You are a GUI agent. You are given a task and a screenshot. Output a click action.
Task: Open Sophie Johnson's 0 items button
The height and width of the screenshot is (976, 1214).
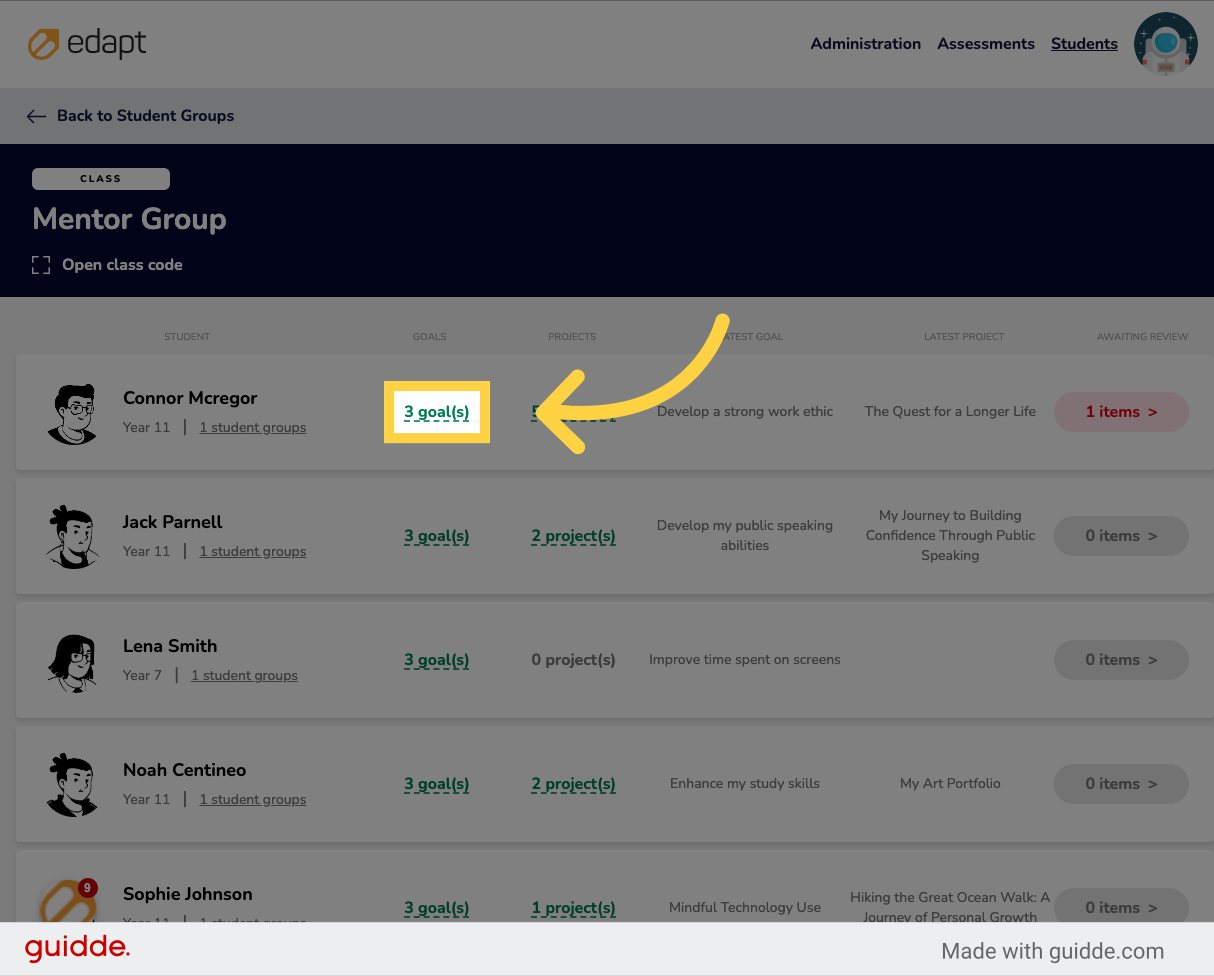coord(1121,905)
